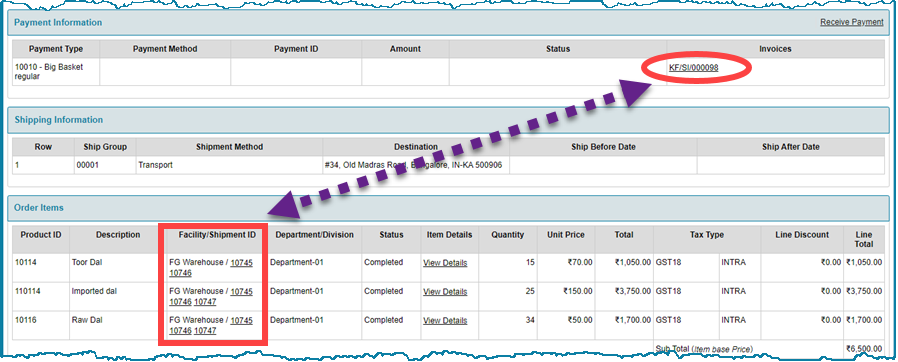The image size is (898, 362).
Task: Select the ₹6,500.00 sub total value
Action: (864, 348)
